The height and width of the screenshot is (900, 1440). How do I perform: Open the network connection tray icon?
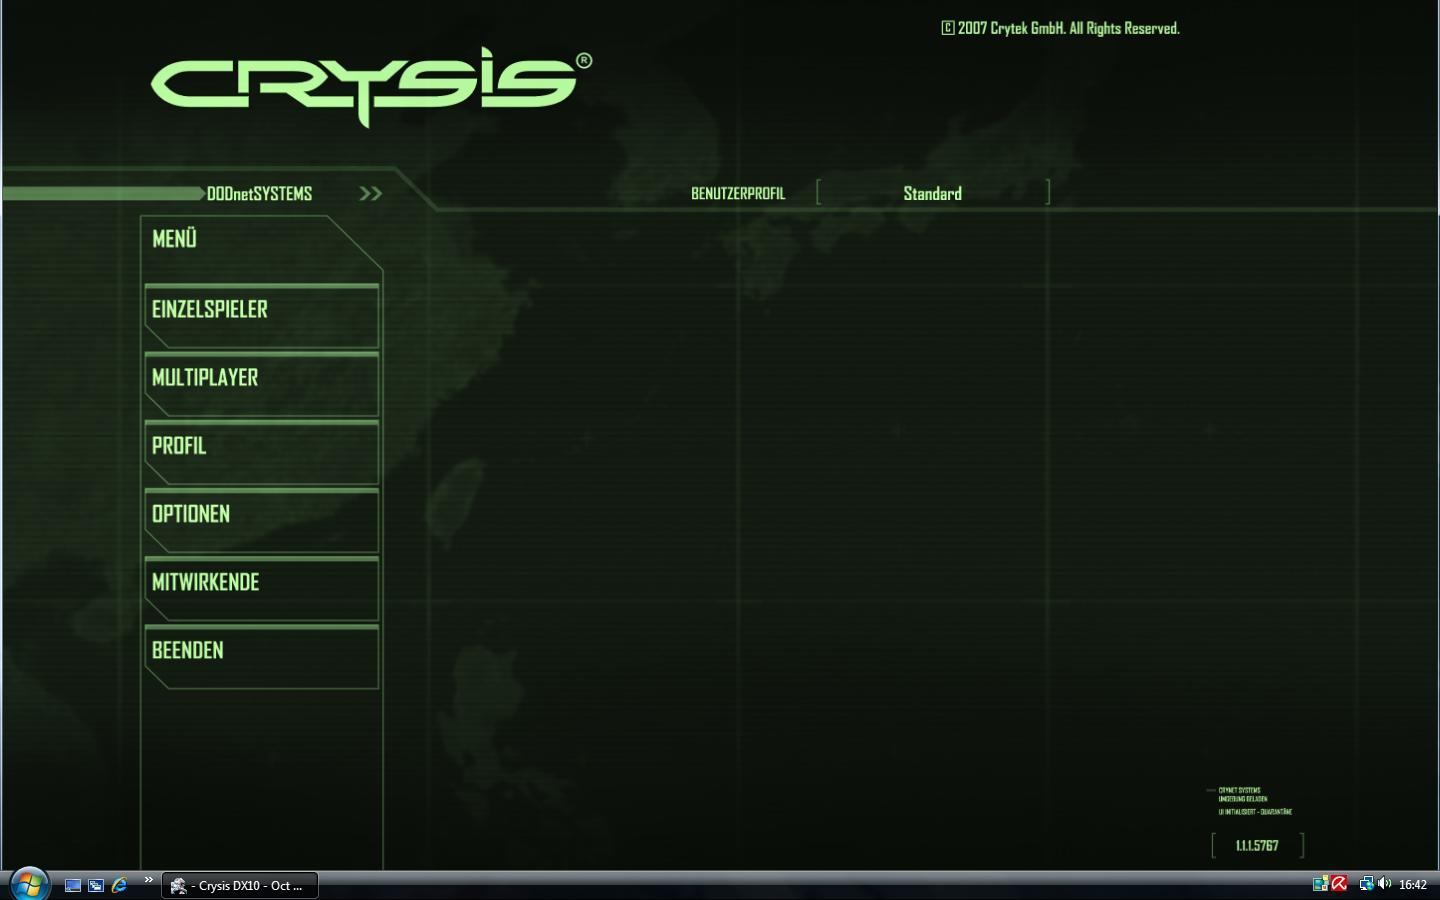(1366, 884)
